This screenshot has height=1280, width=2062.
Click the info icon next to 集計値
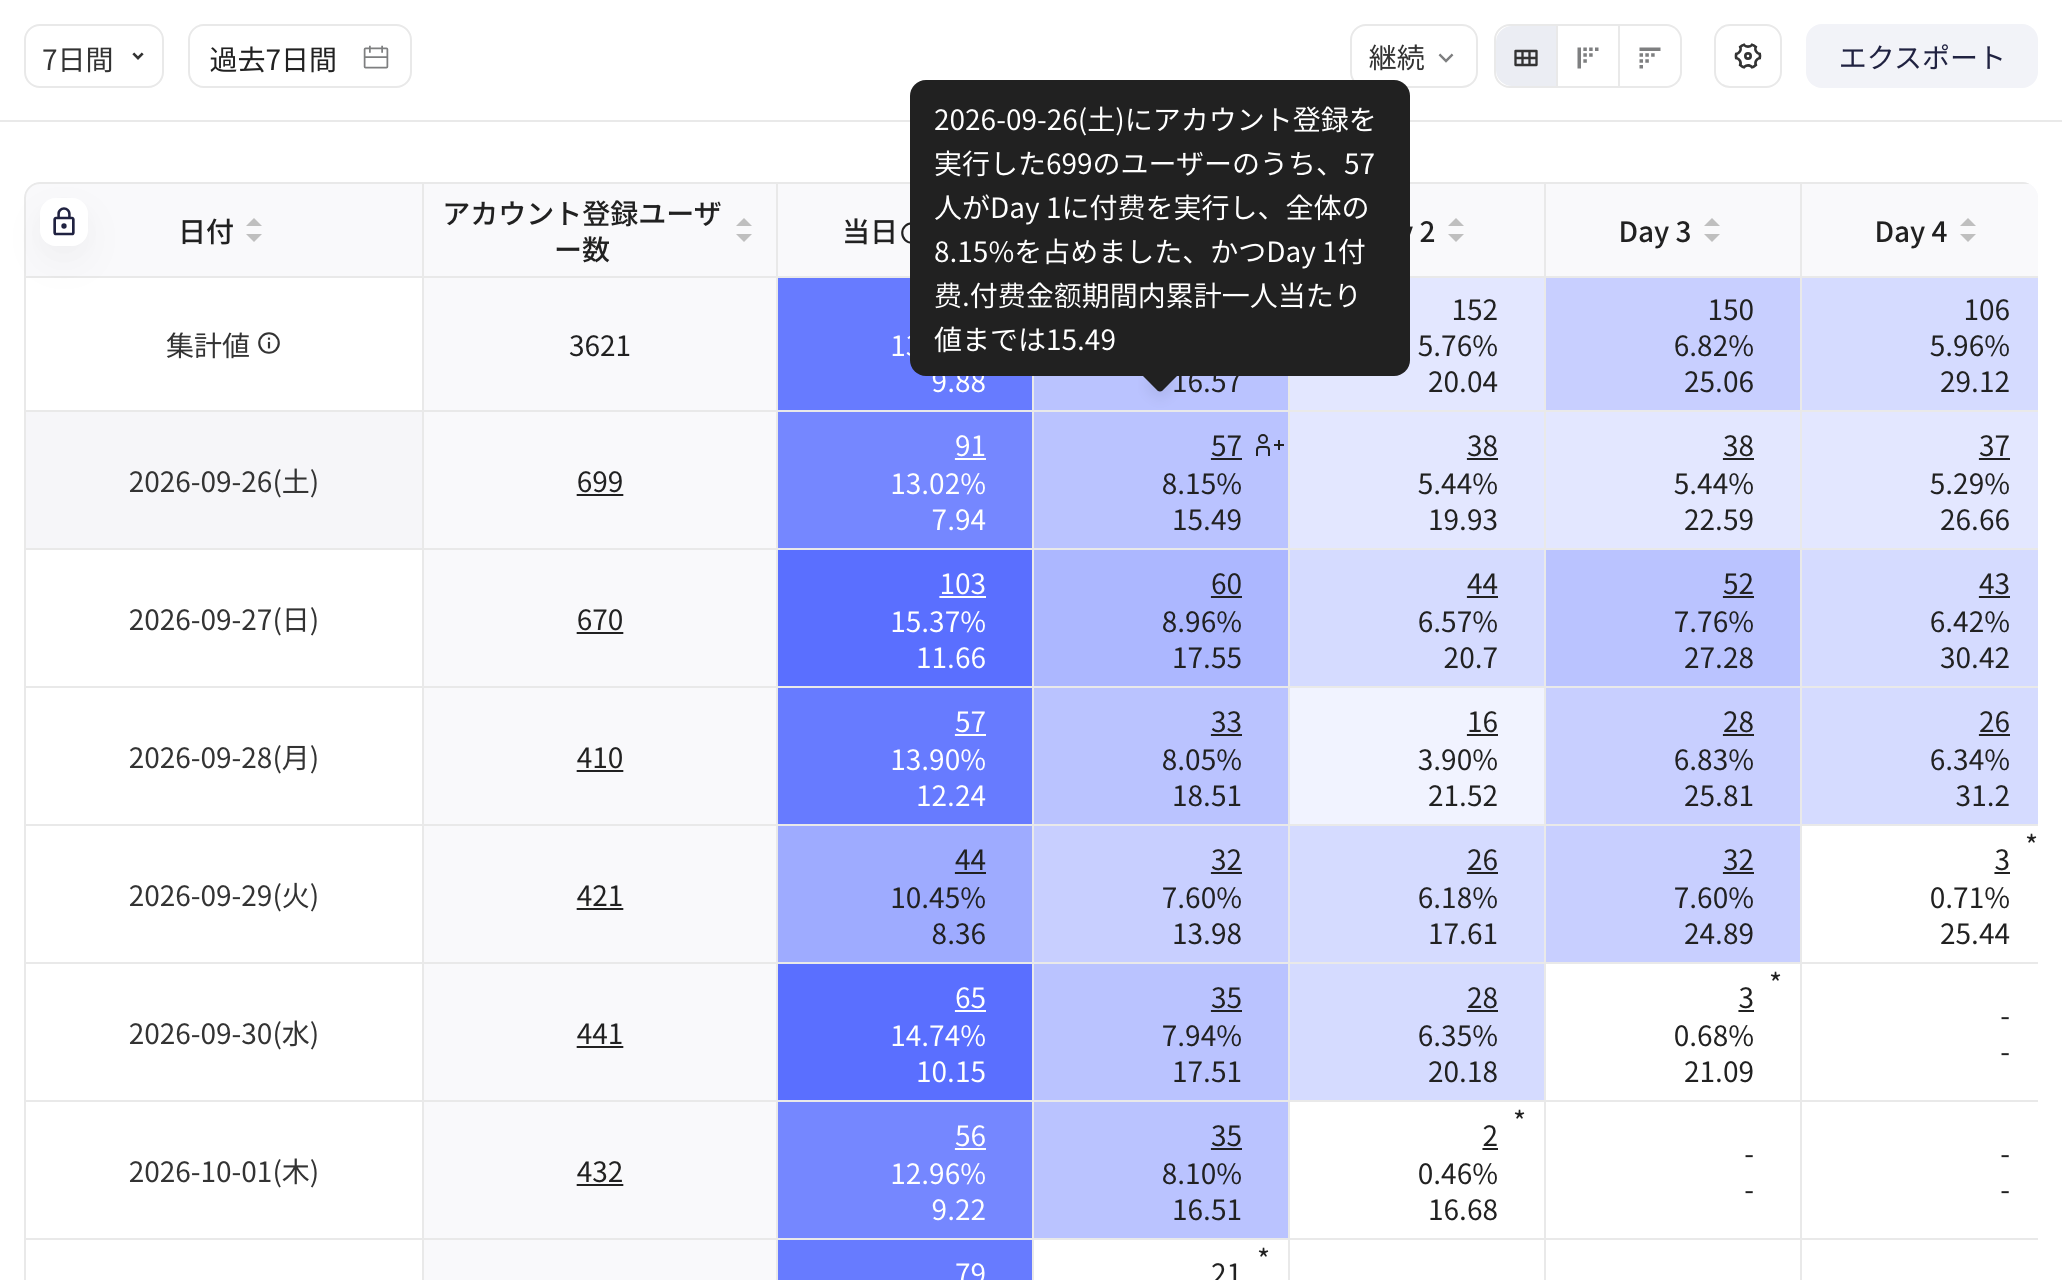tap(269, 344)
